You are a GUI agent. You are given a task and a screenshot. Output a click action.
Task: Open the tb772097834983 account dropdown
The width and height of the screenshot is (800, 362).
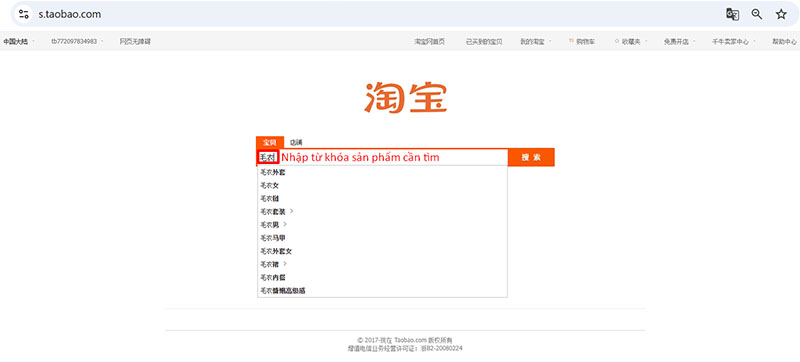(x=77, y=41)
